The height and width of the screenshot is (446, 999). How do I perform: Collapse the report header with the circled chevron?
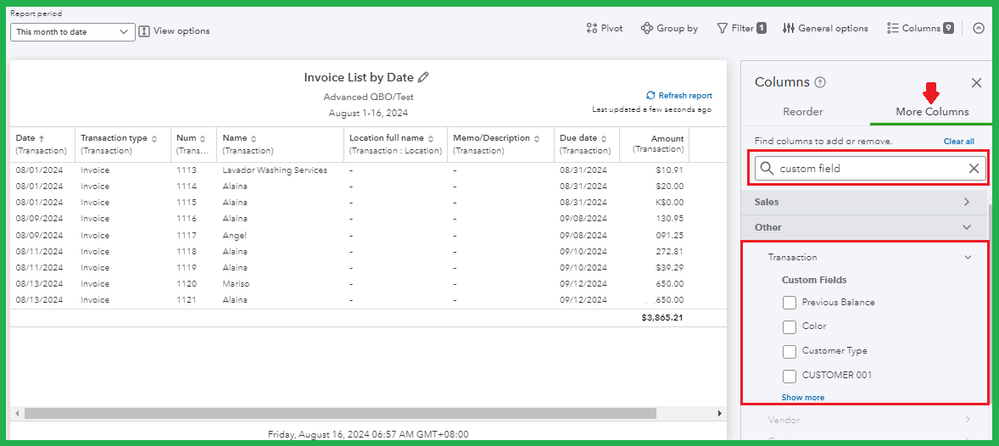point(979,29)
